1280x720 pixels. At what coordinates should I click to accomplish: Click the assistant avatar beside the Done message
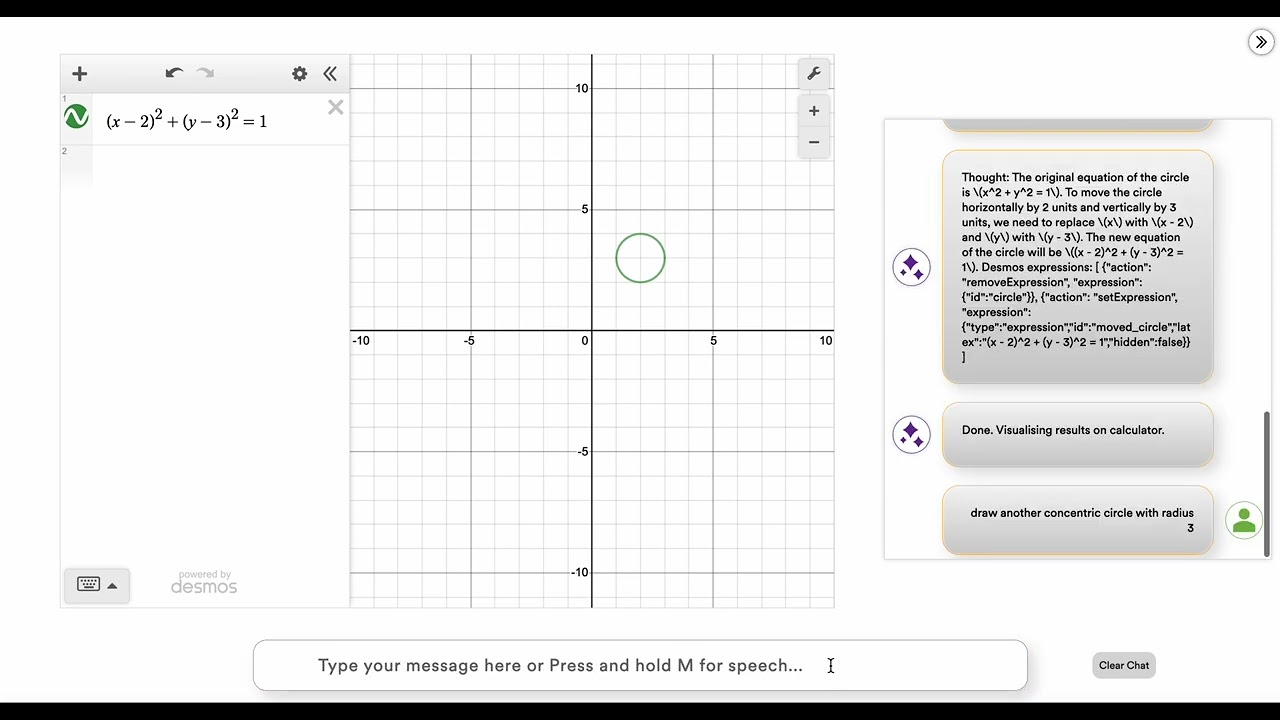click(x=911, y=434)
